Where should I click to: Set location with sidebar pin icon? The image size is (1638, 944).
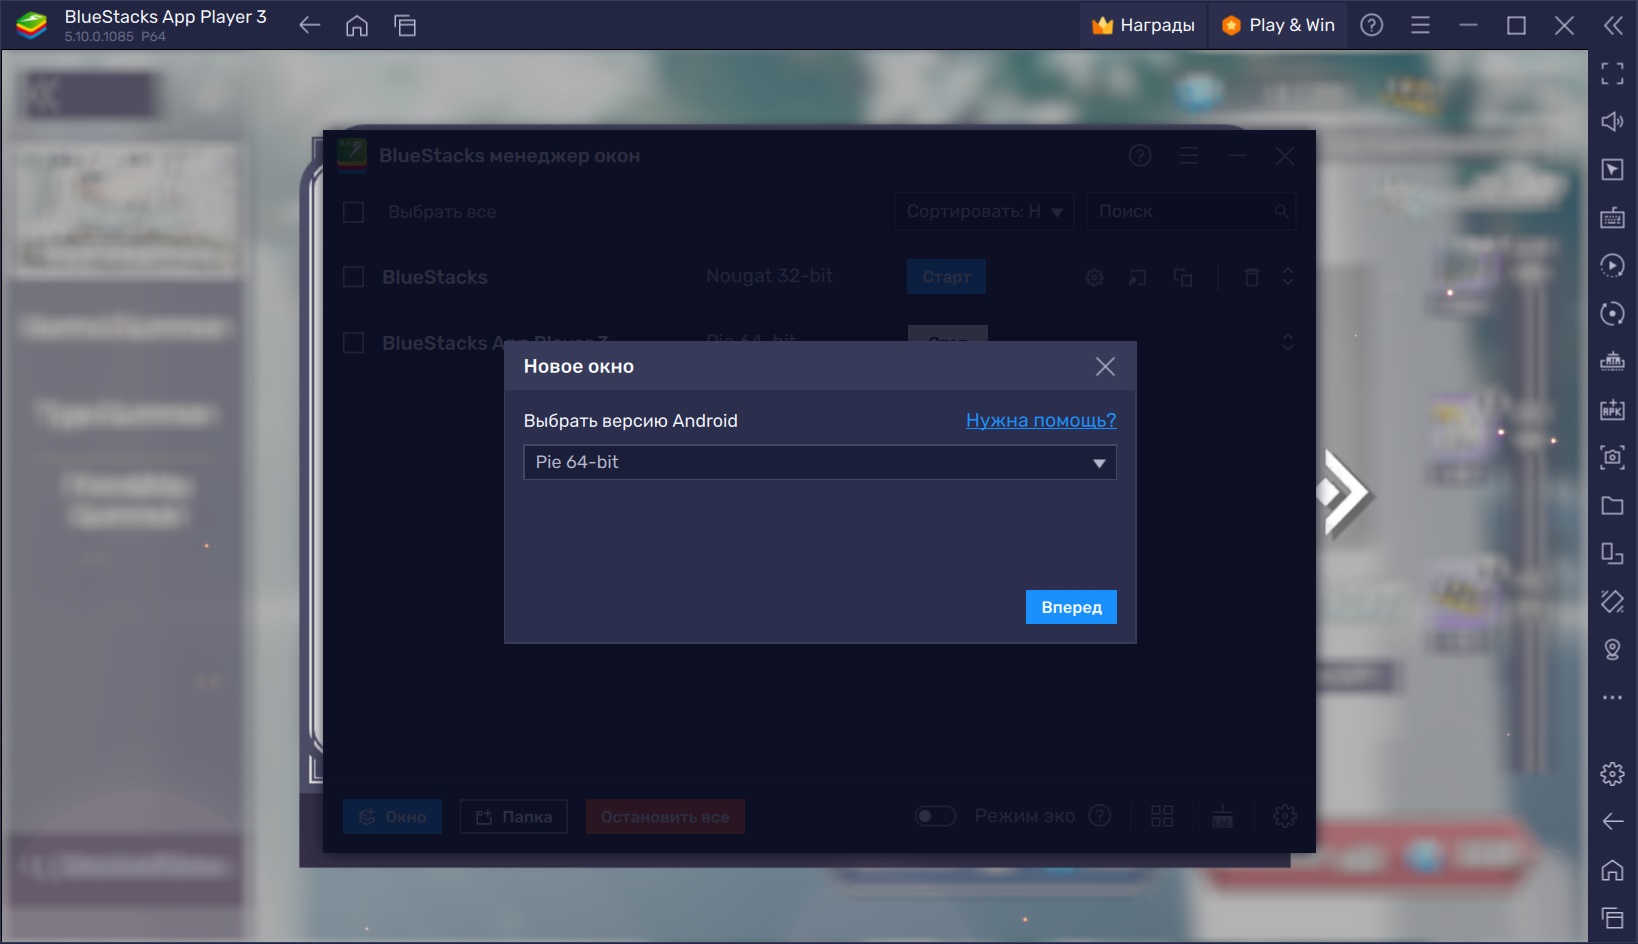(x=1612, y=649)
